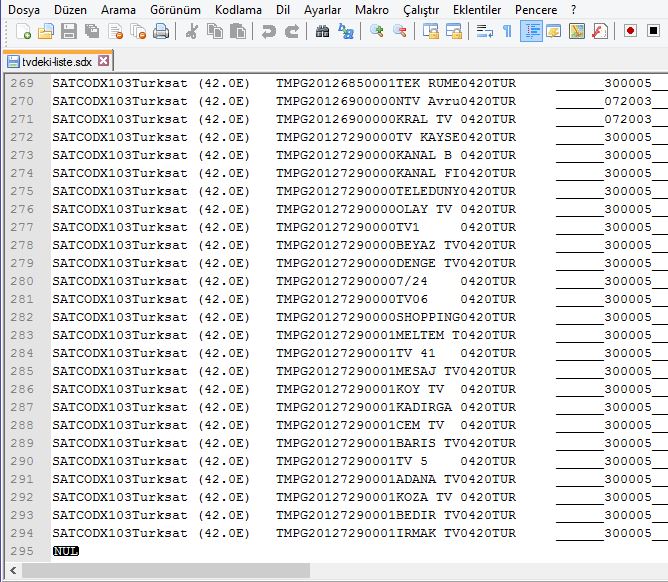668x582 pixels.
Task: Click 'IRMAK TV' on line 294
Action: point(428,533)
